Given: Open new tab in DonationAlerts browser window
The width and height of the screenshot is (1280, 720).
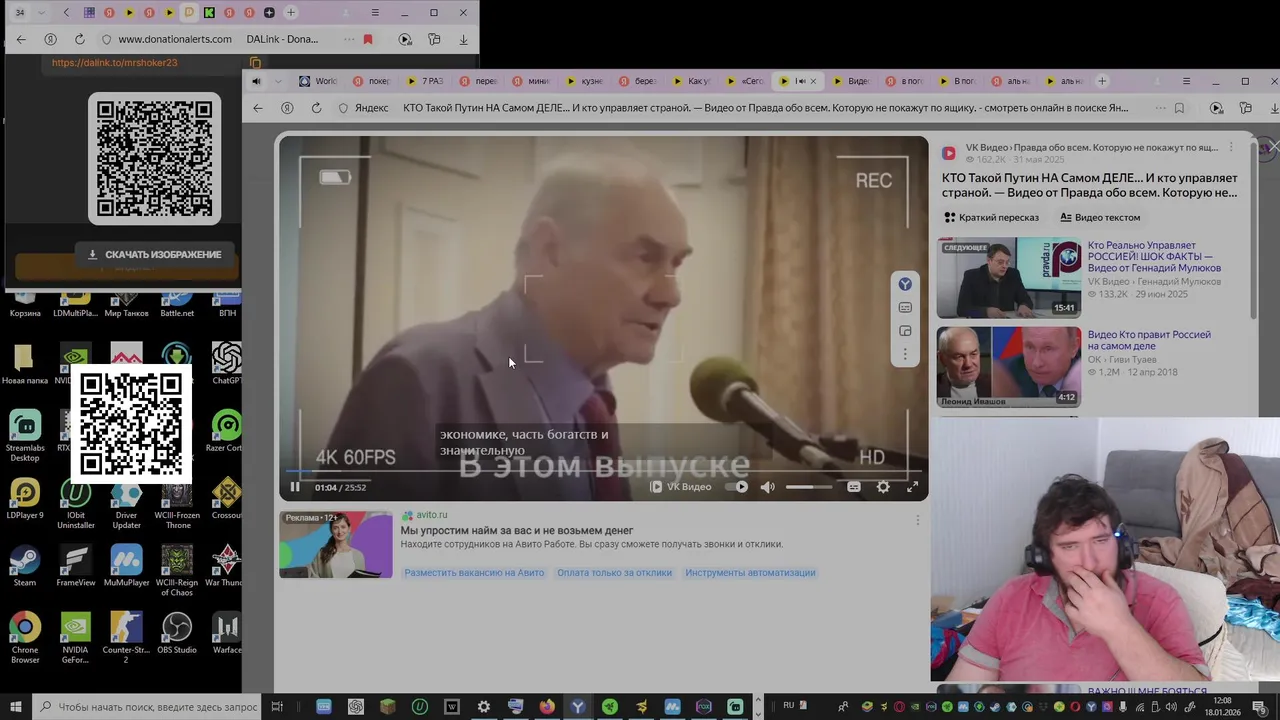Looking at the screenshot, I should tap(291, 12).
